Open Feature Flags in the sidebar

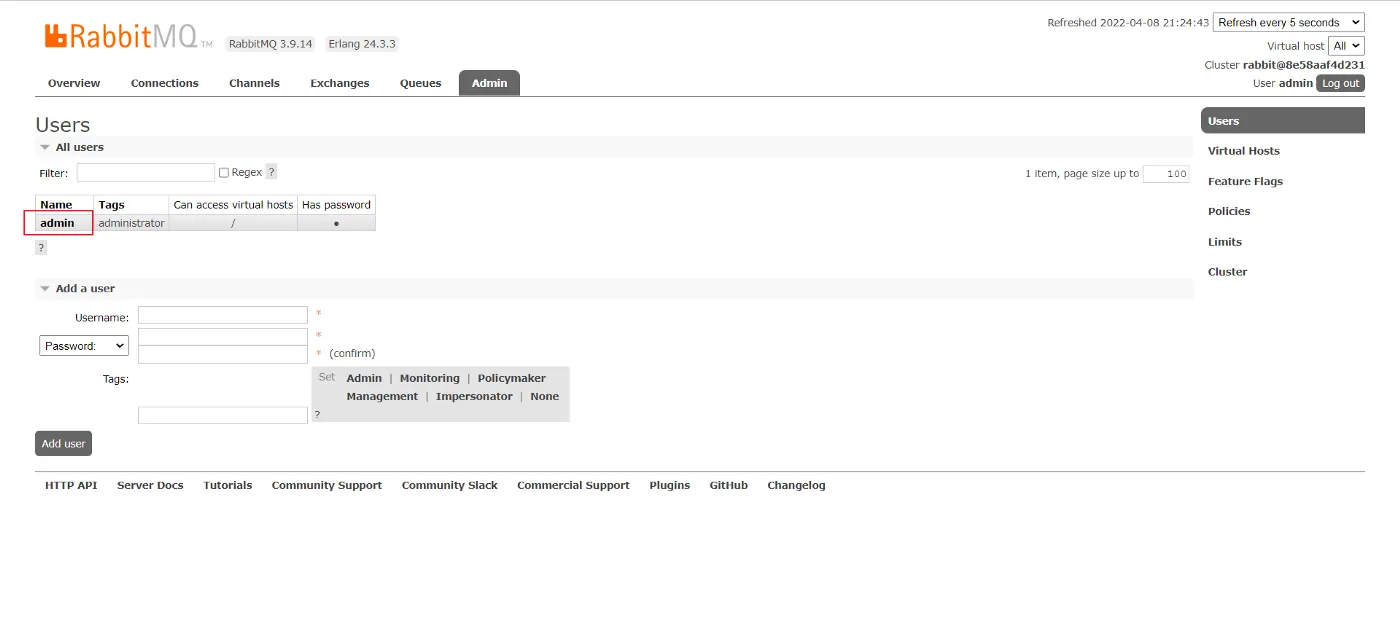pos(1245,181)
